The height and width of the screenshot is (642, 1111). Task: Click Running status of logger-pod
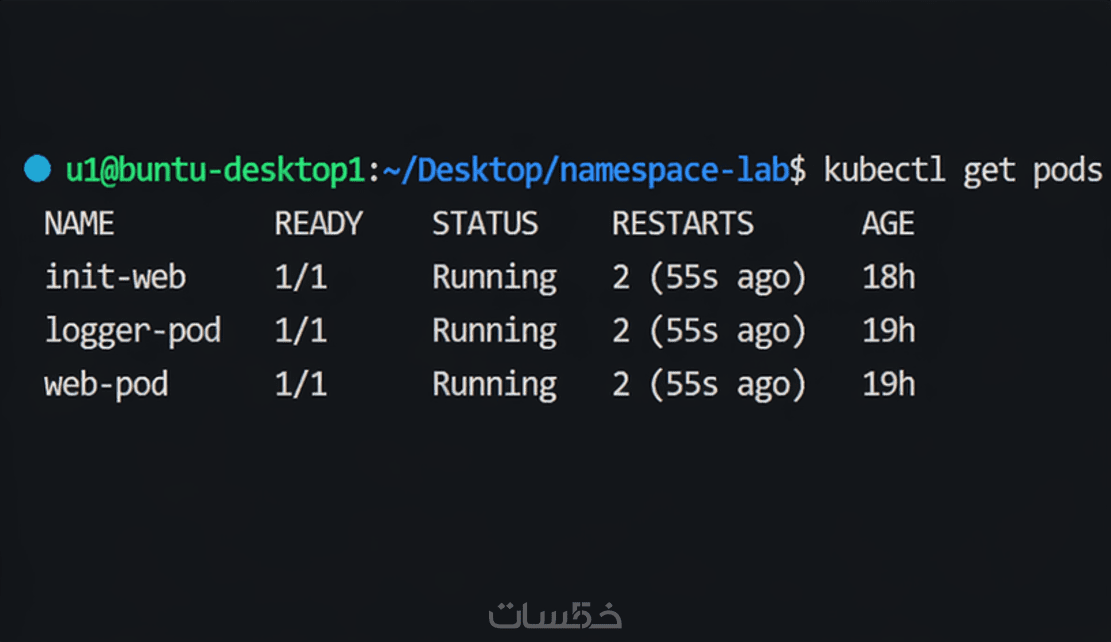point(494,330)
